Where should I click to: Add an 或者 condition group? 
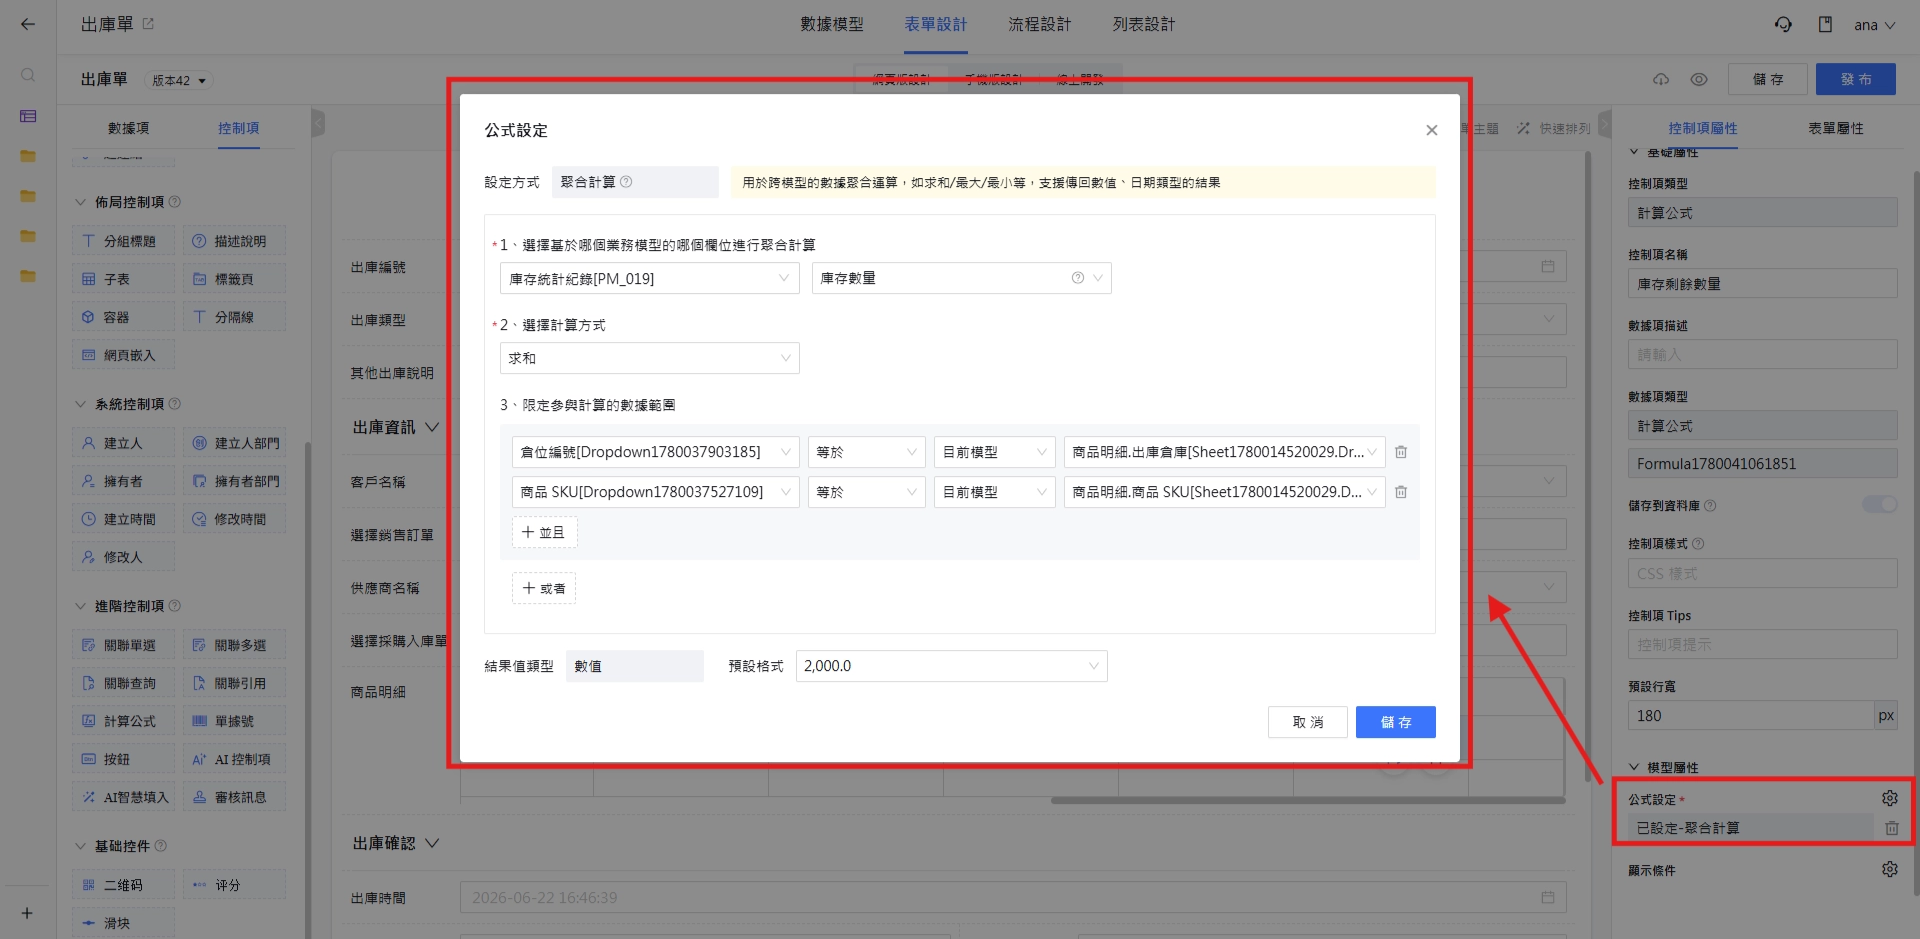pyautogui.click(x=544, y=588)
